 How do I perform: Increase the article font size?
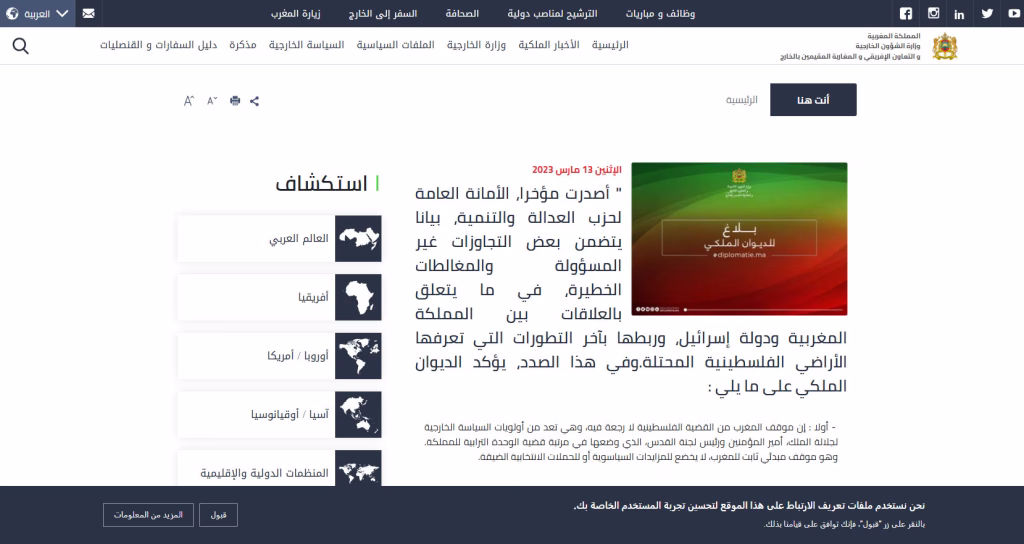(x=189, y=101)
